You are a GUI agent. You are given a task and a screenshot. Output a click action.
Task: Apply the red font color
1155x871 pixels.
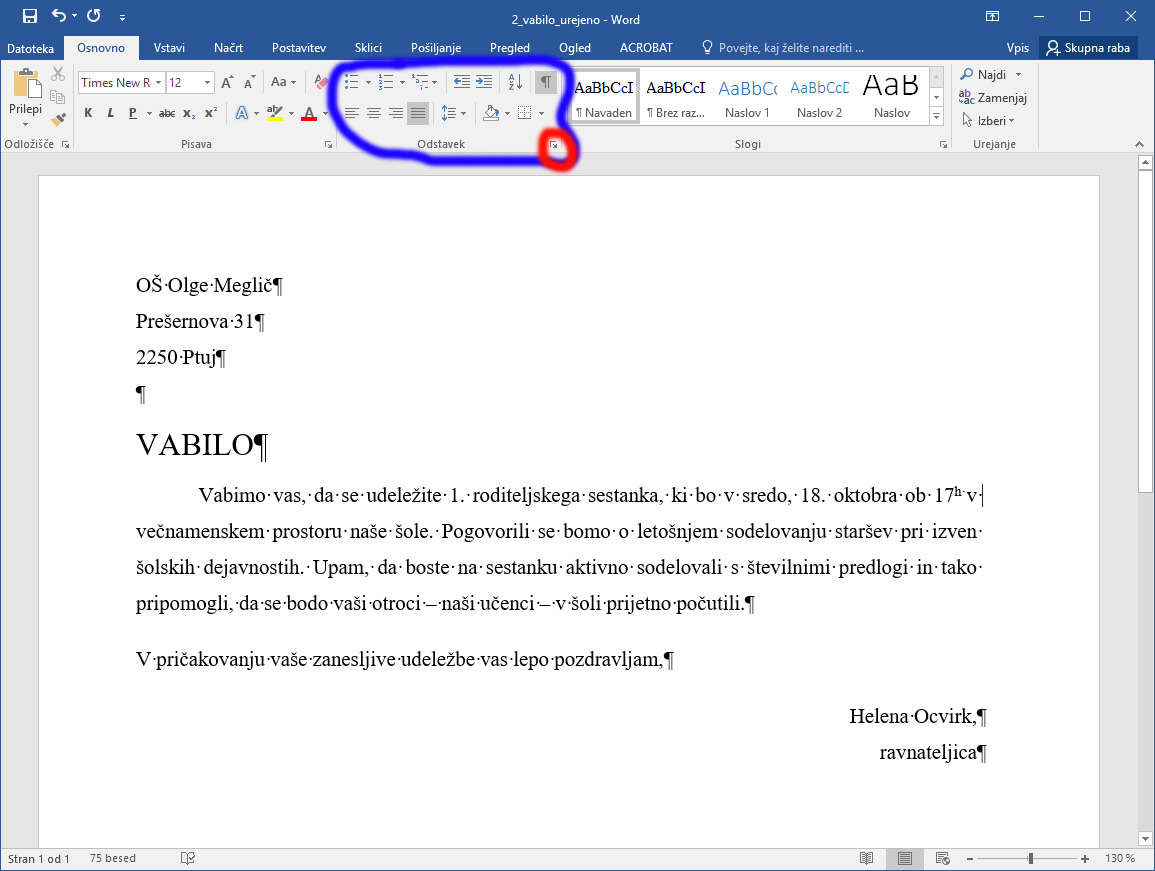[x=309, y=113]
